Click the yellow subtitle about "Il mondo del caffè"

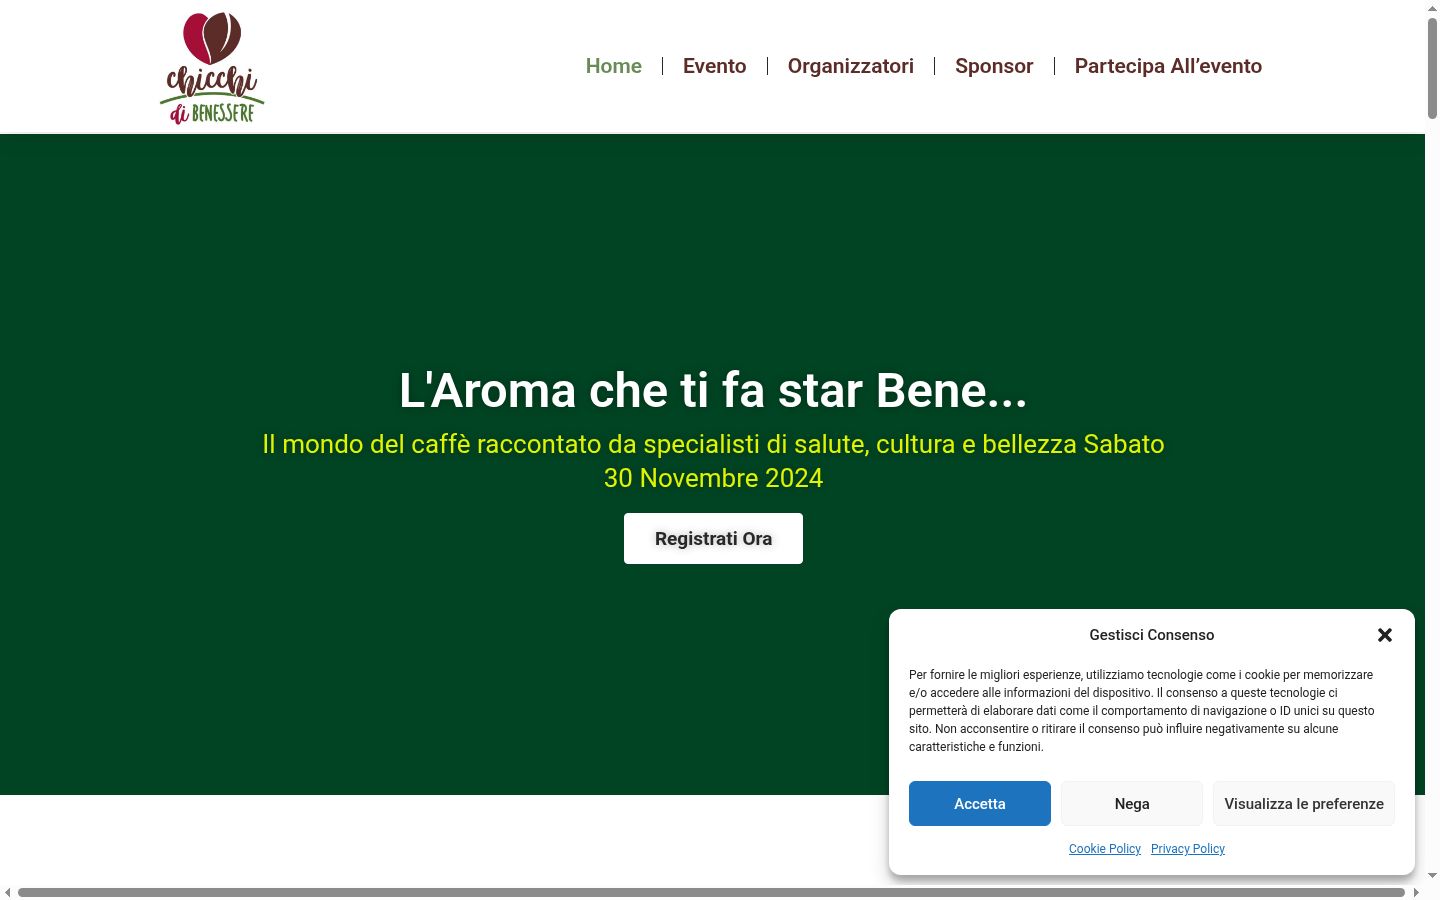coord(713,461)
